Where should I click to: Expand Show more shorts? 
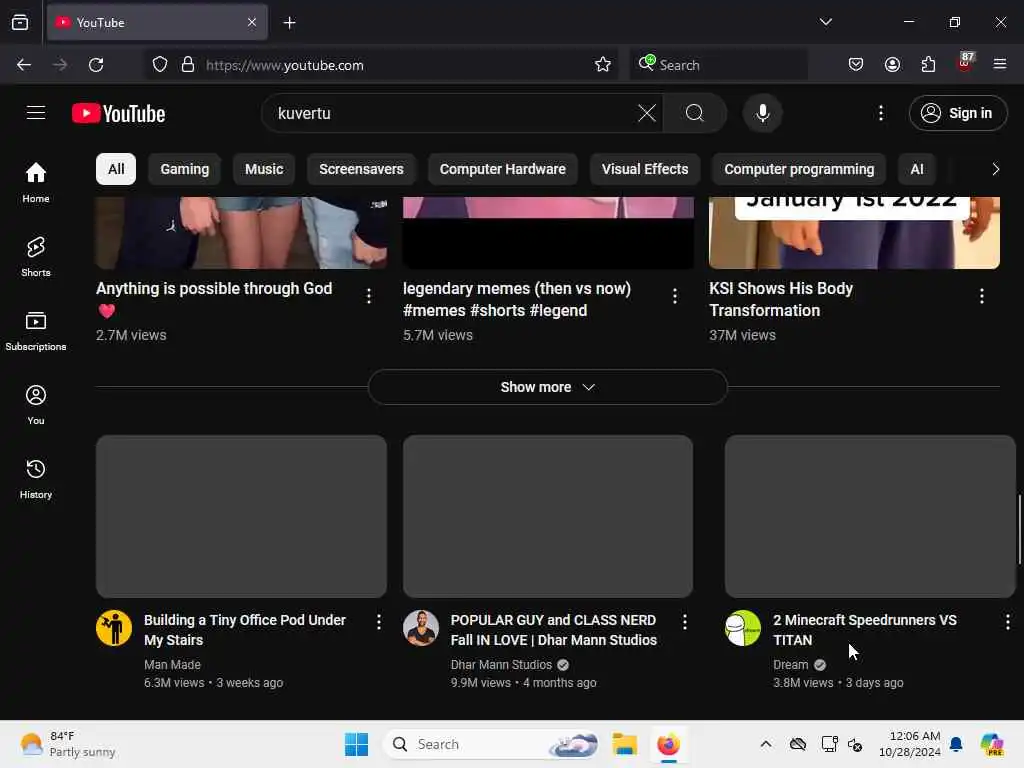pyautogui.click(x=547, y=387)
